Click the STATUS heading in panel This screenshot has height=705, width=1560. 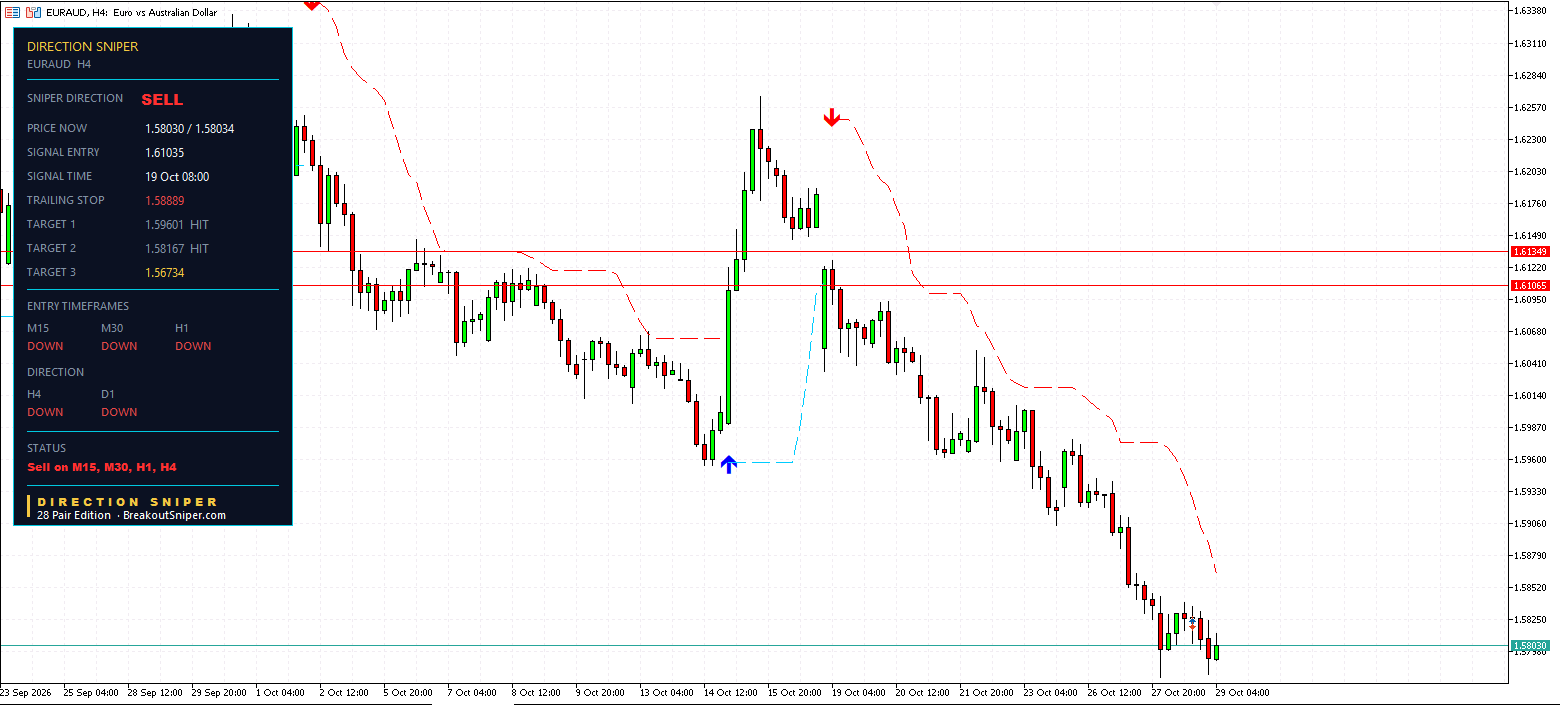(x=46, y=449)
